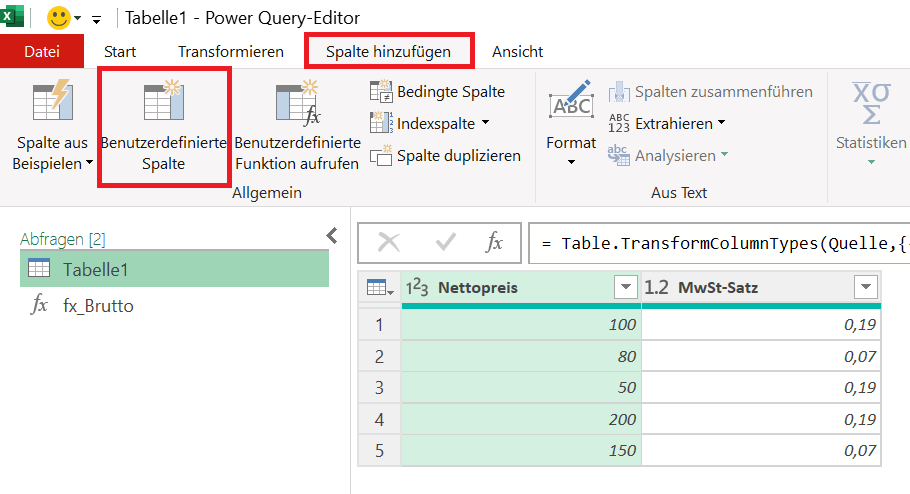Open the Nettopreis column filter dropdown
The image size is (910, 494).
626,287
